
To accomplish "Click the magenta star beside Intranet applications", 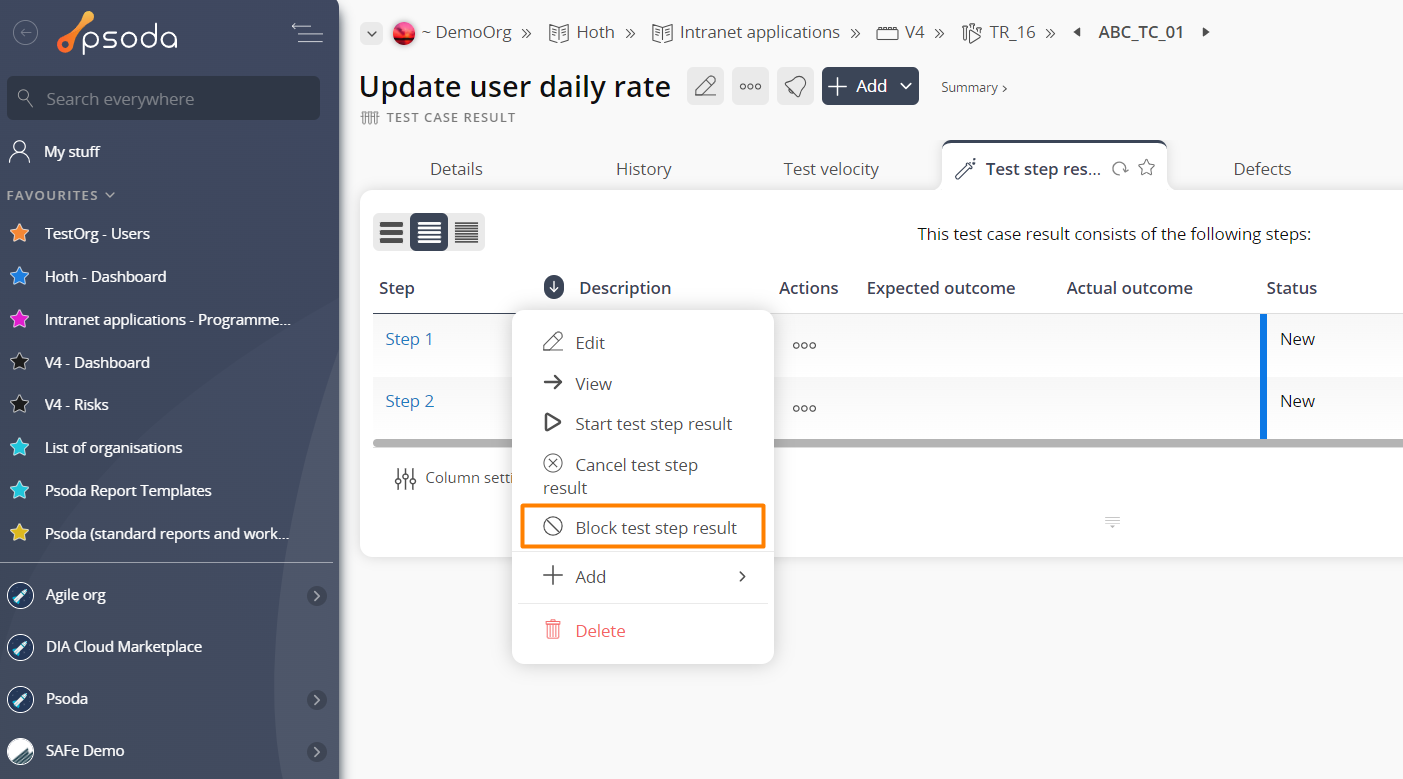I will point(19,319).
